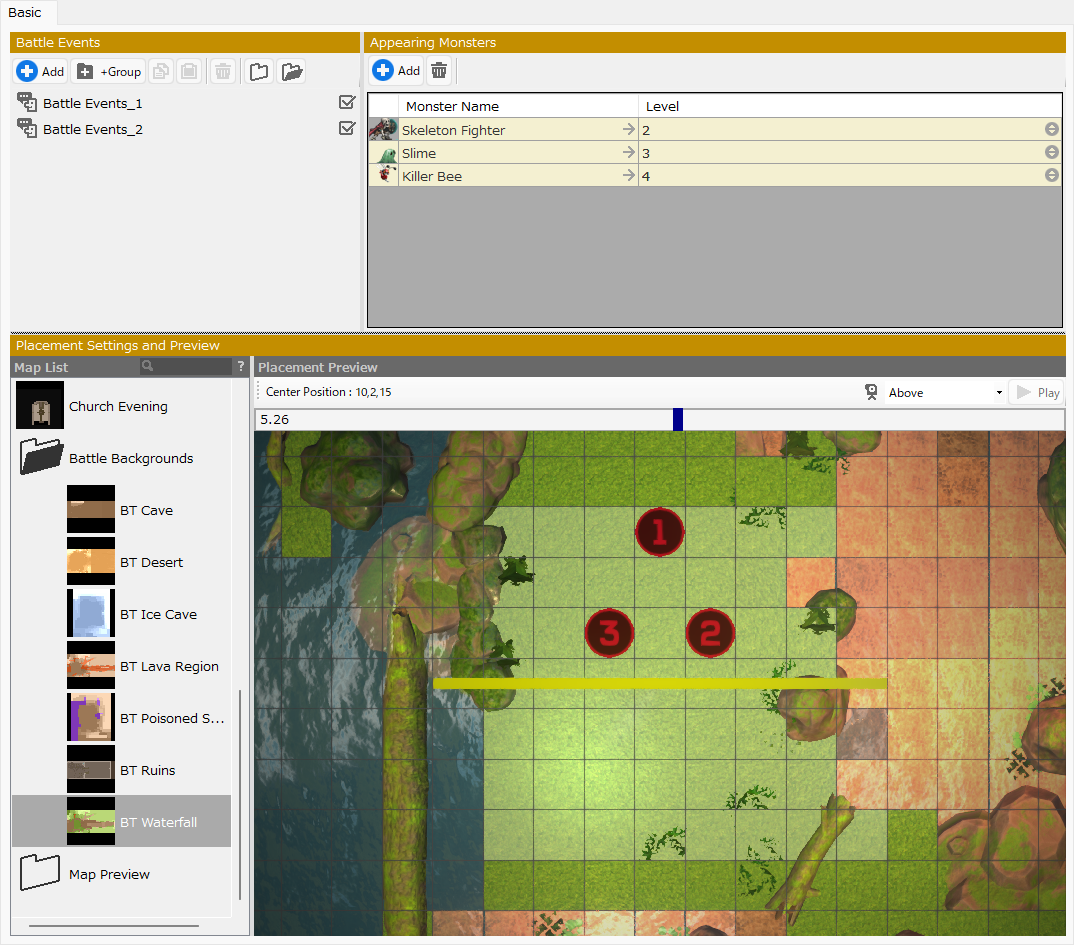Switch to the Basic tab
Image resolution: width=1074 pixels, height=945 pixels.
click(26, 12)
